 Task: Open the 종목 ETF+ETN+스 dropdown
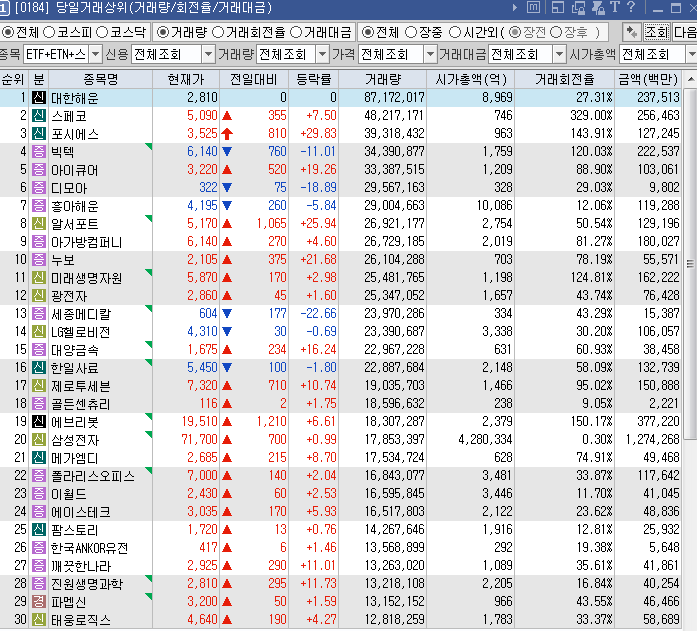pos(95,55)
